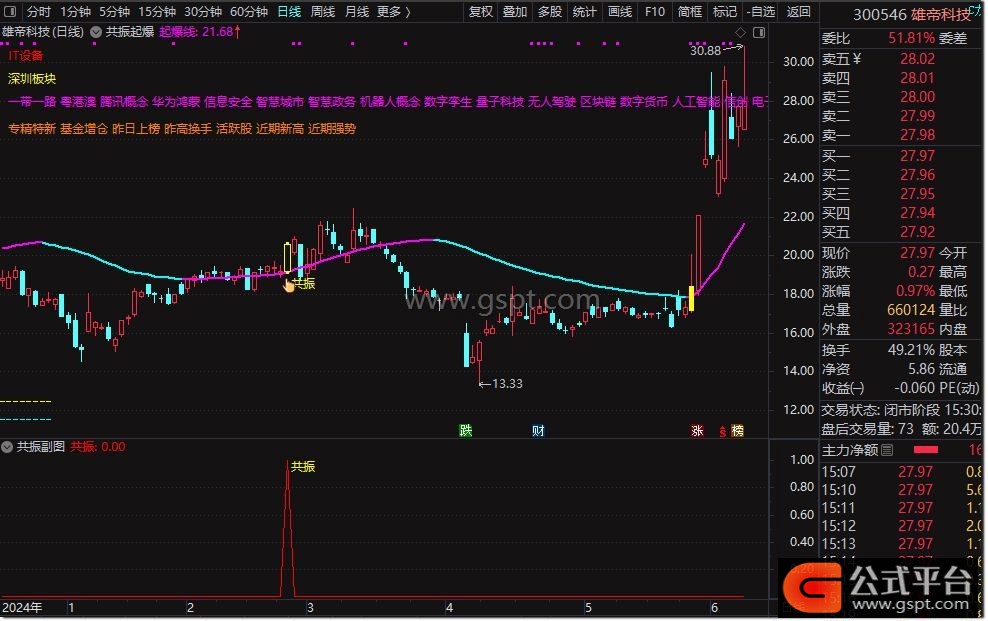Click the 华为鸿蒙 concept tag
Viewport: 988px width, 621px height.
pyautogui.click(x=176, y=101)
